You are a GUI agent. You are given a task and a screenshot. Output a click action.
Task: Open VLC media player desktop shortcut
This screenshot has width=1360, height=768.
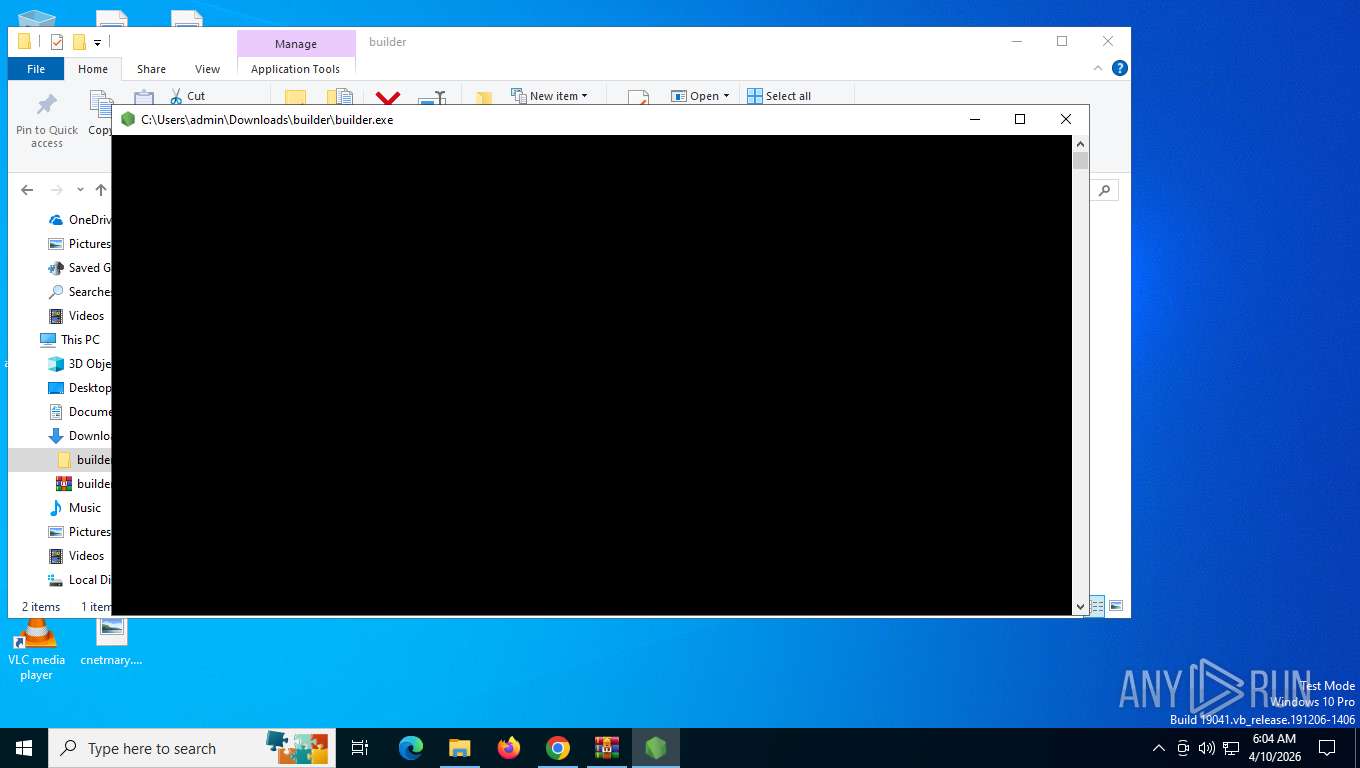point(36,648)
